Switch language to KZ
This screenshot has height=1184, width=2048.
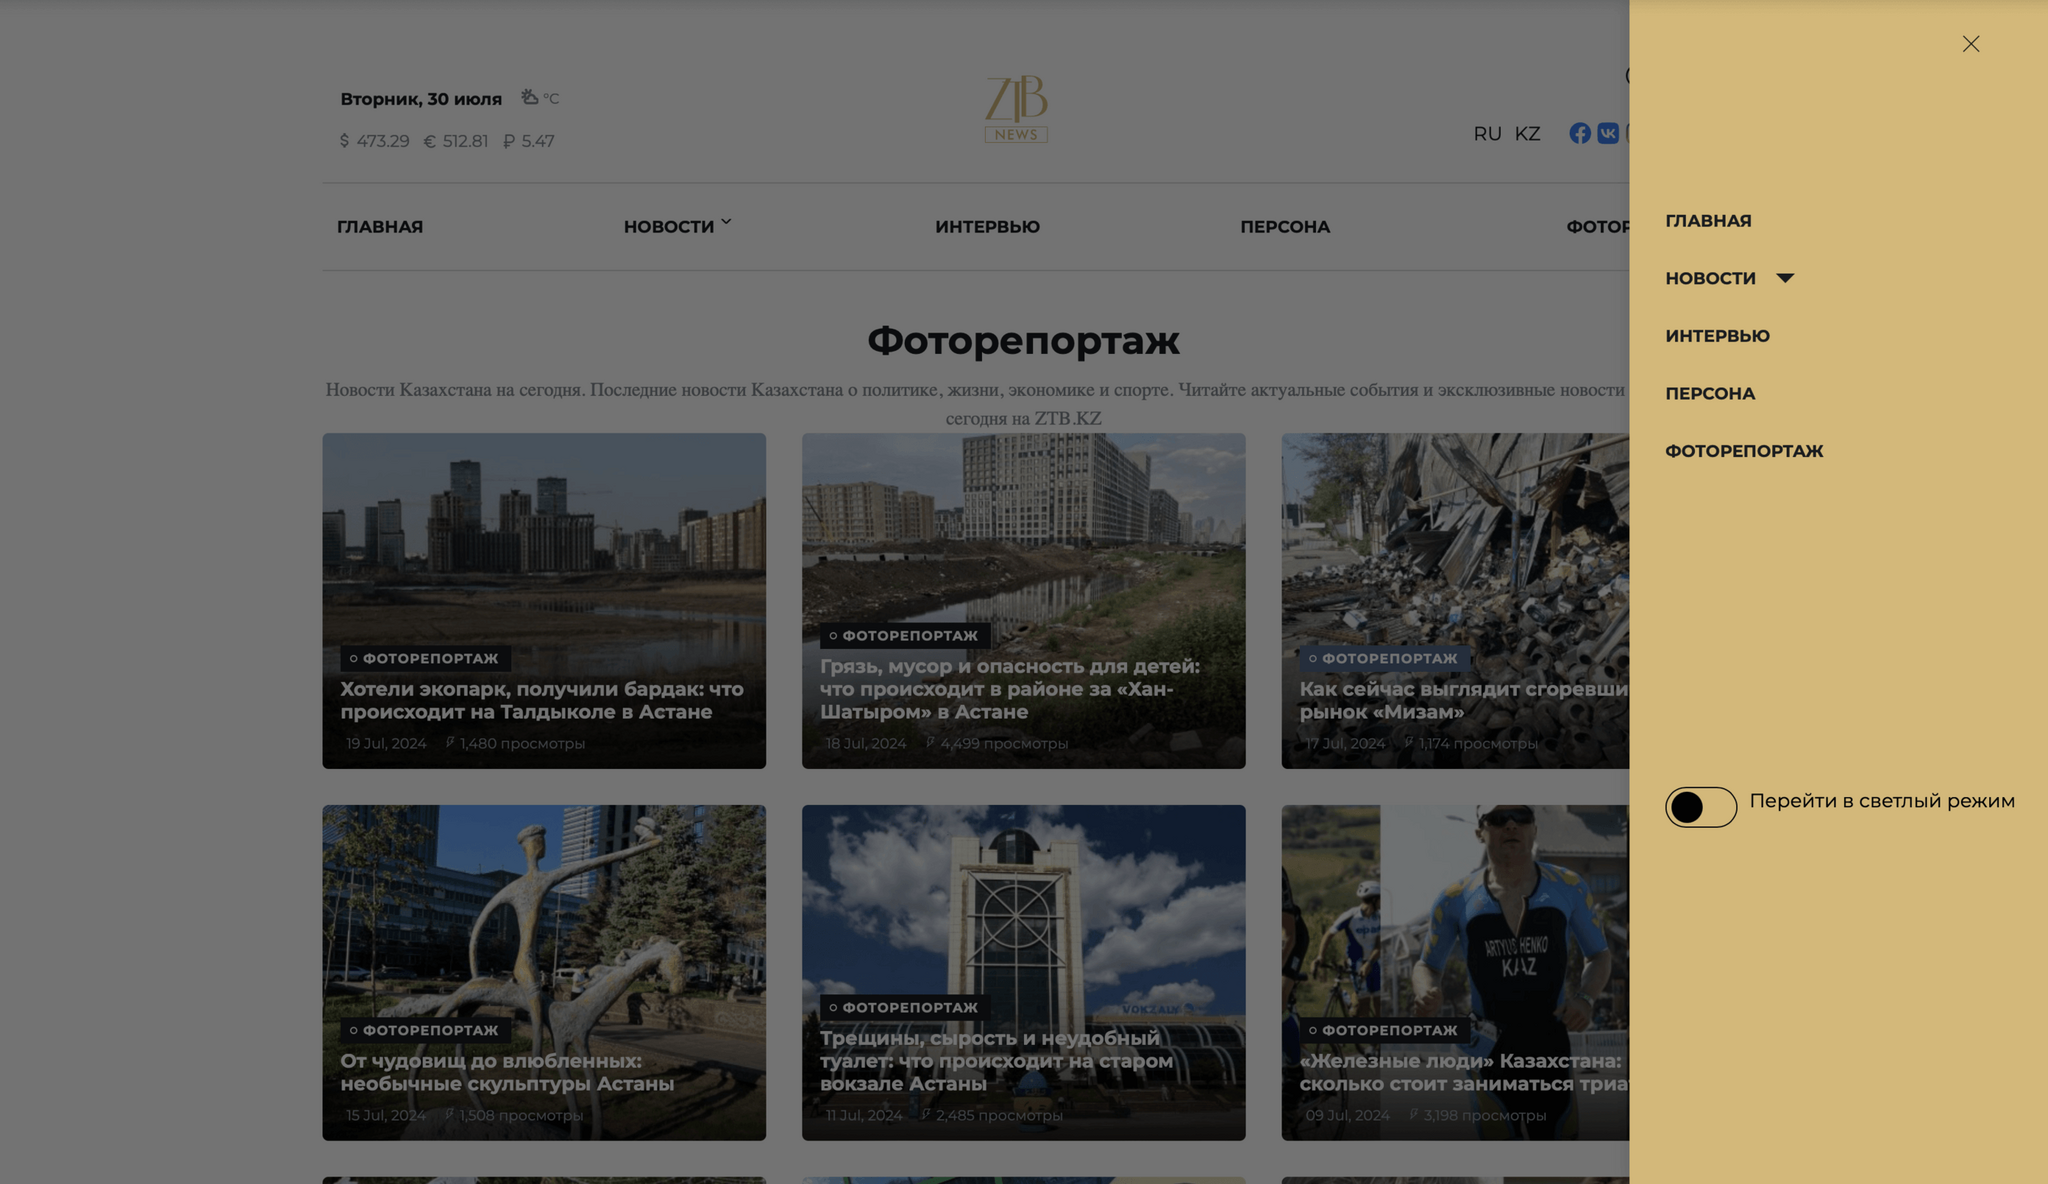coord(1527,134)
